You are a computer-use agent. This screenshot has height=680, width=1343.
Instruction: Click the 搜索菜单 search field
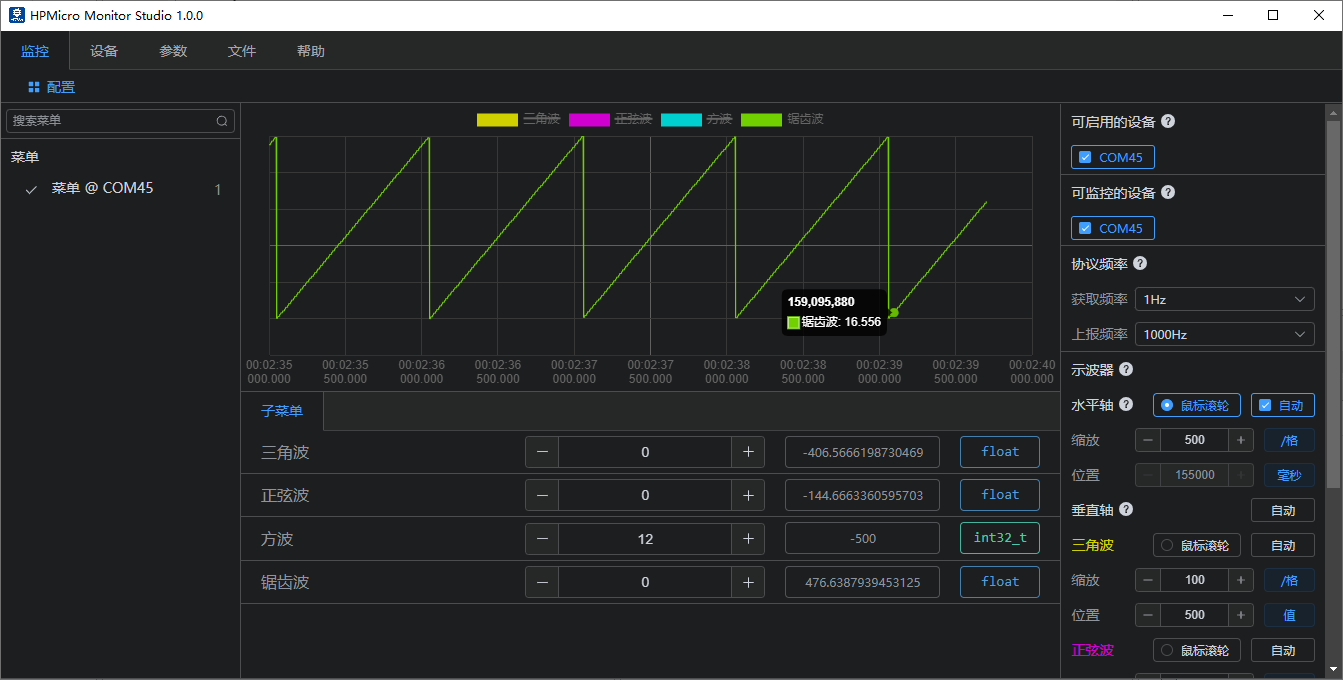click(x=120, y=121)
